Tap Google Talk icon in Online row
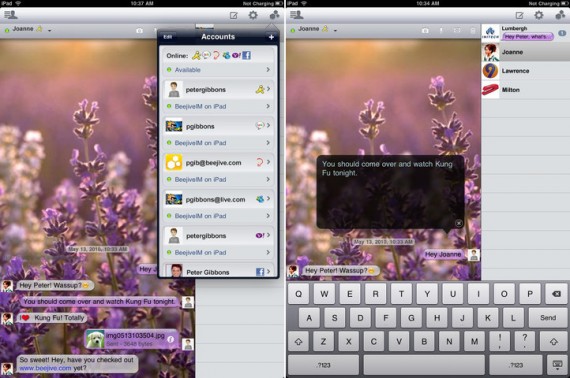Screen dimensions: 570x378 coord(206,55)
